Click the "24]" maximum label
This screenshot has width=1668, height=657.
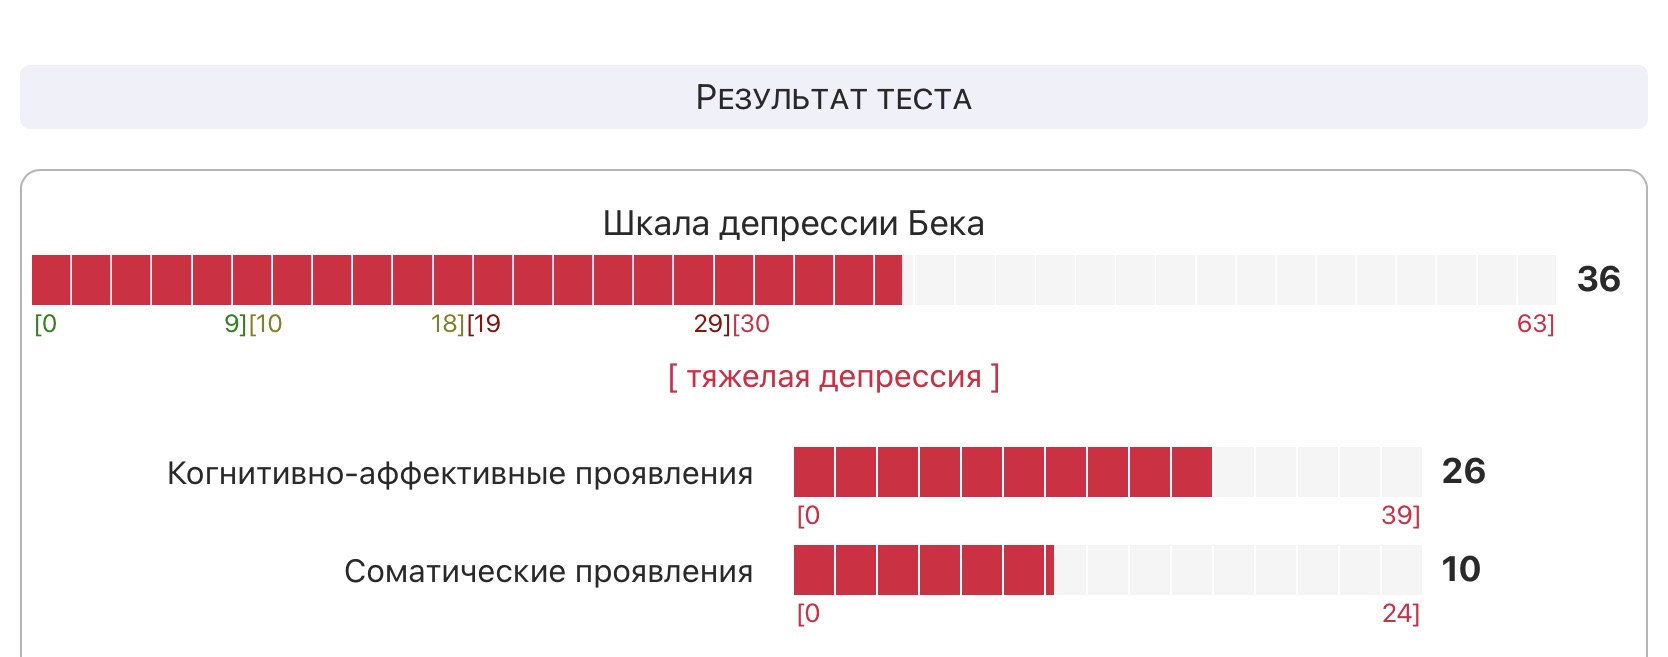tap(1400, 613)
